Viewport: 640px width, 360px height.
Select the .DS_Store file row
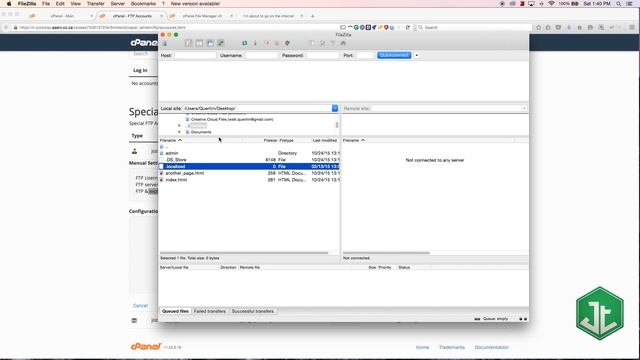click(x=249, y=160)
